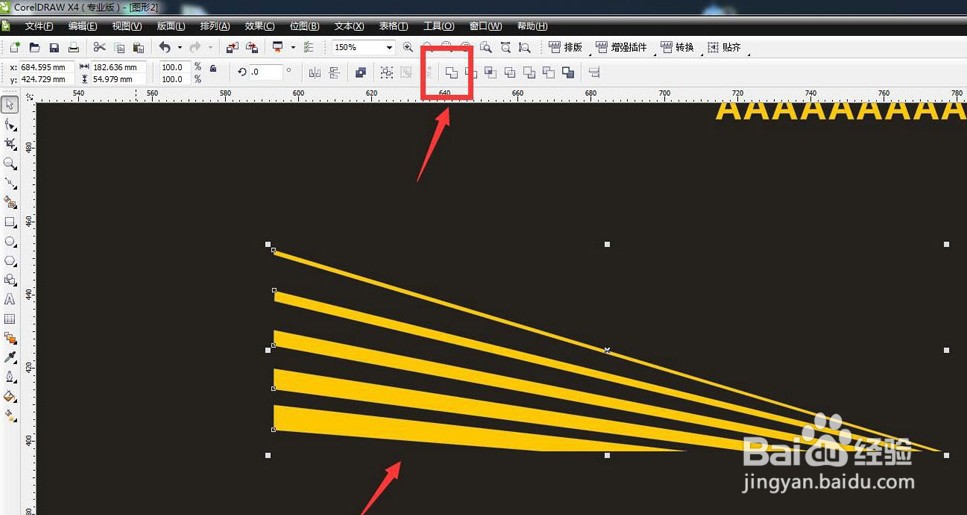Screen dimensions: 967x515
Task: Save the current document
Action: coord(54,47)
